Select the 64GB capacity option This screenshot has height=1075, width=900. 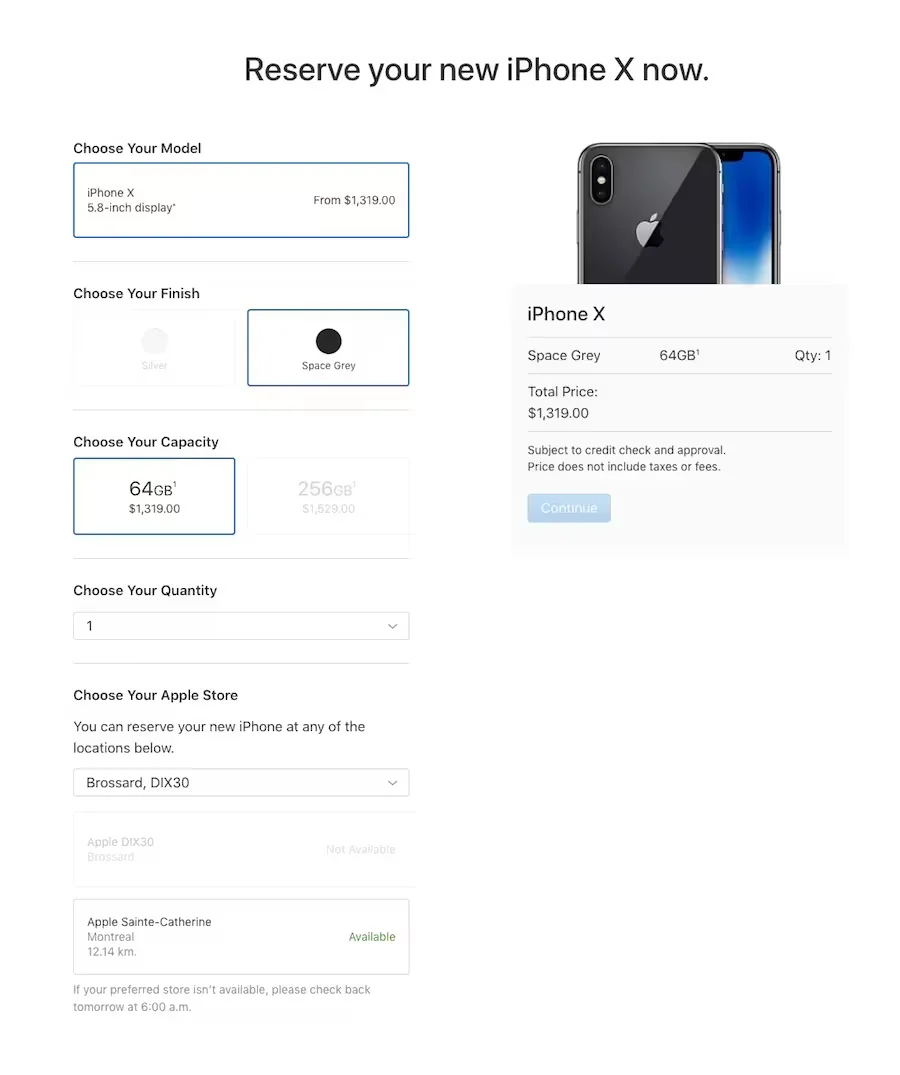tap(154, 496)
